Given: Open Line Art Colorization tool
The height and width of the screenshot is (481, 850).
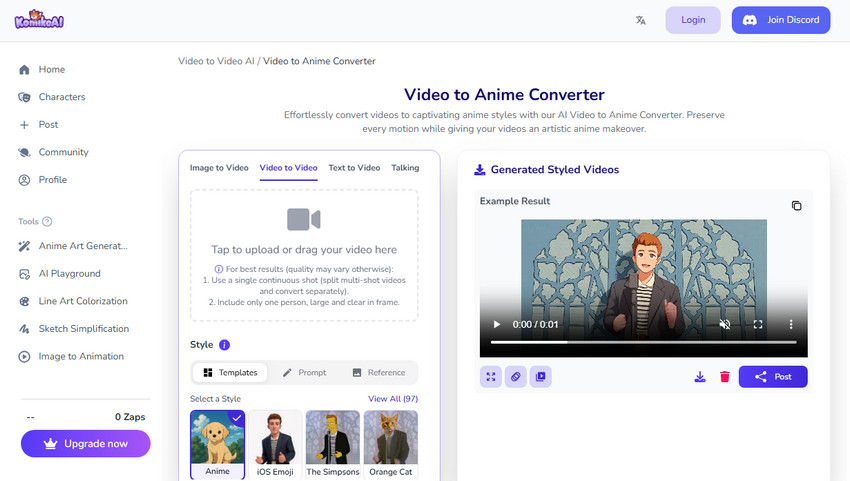Looking at the screenshot, I should coord(83,301).
